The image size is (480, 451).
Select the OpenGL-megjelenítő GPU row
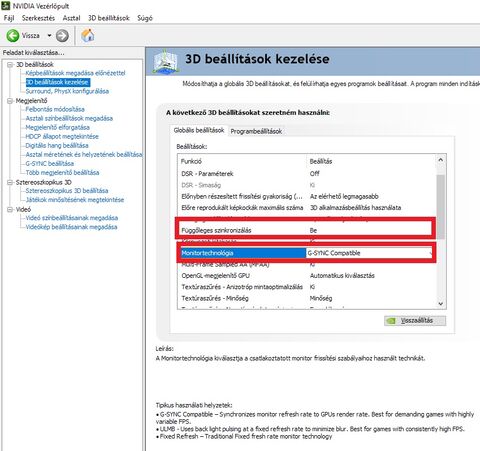pyautogui.click(x=307, y=276)
